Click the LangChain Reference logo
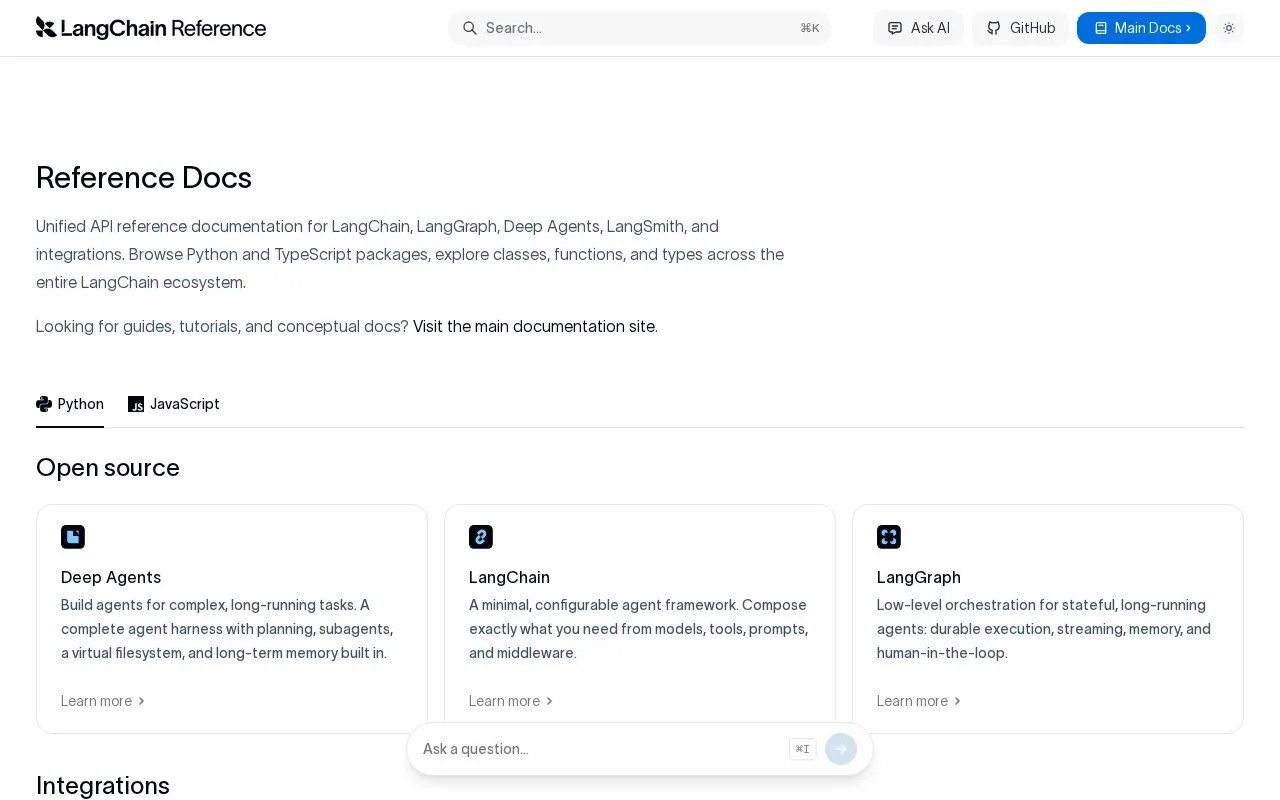Image resolution: width=1280 pixels, height=800 pixels. click(151, 28)
